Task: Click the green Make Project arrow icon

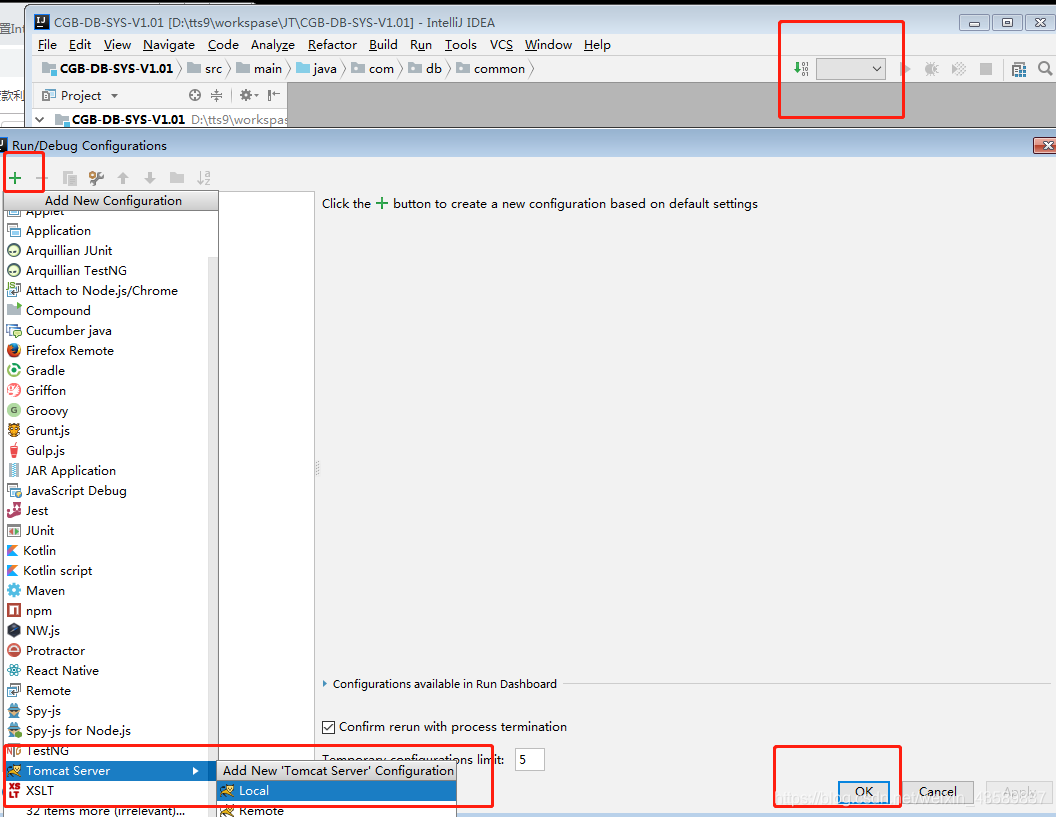Action: point(801,68)
